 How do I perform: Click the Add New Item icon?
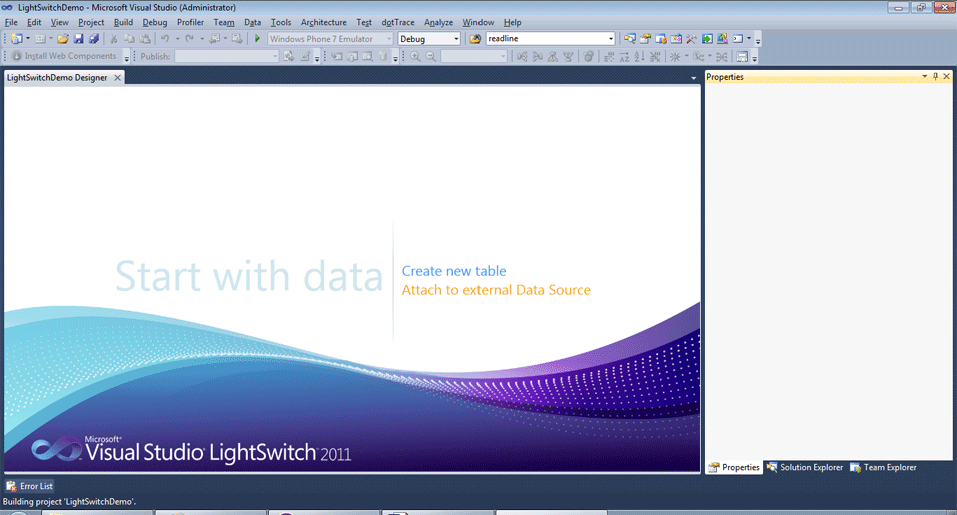click(x=40, y=38)
